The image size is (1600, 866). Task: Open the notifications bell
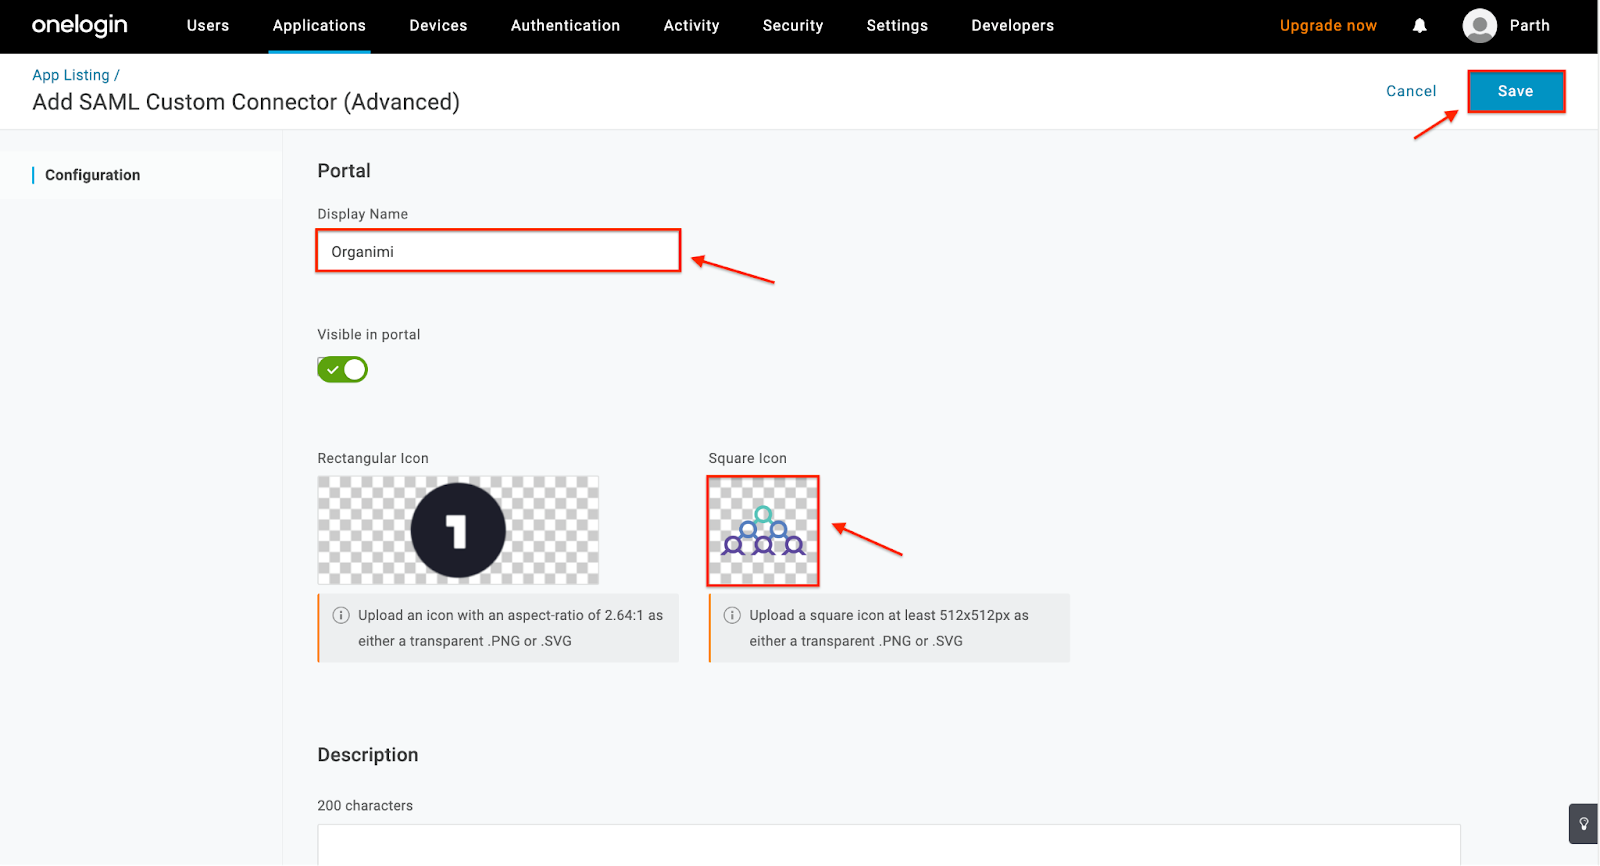click(1419, 26)
